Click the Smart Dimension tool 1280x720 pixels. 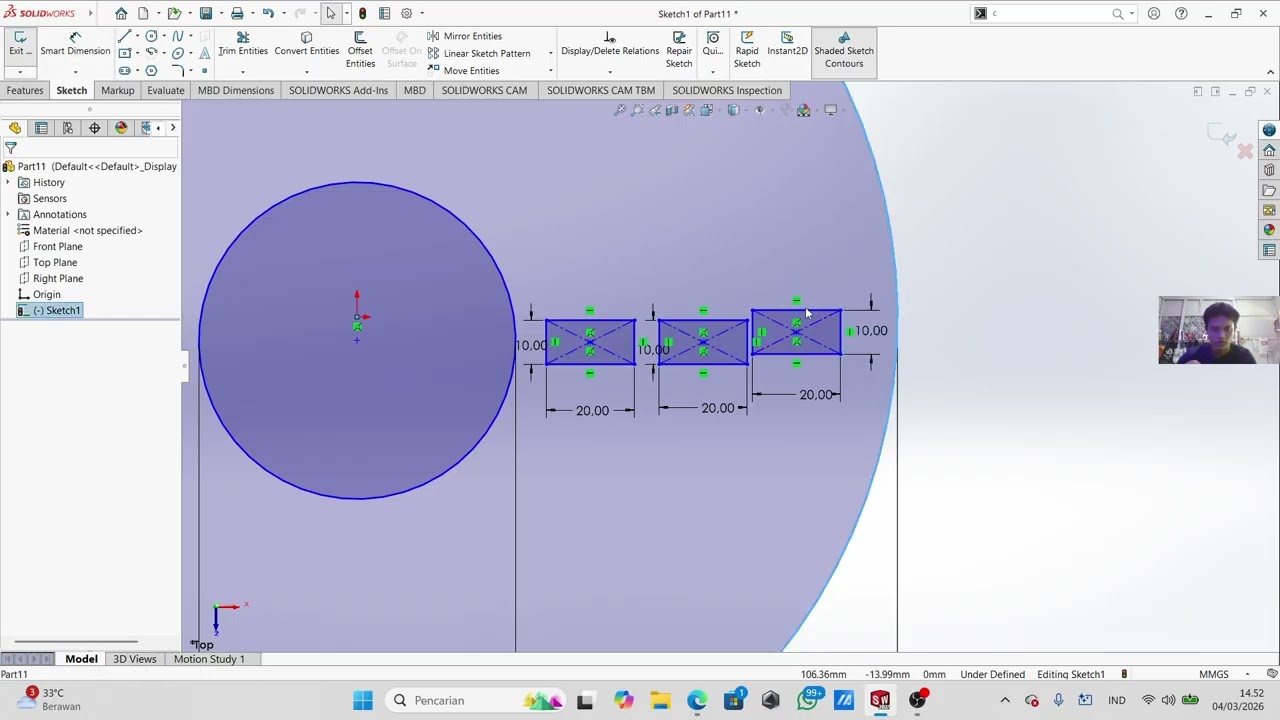pyautogui.click(x=75, y=44)
